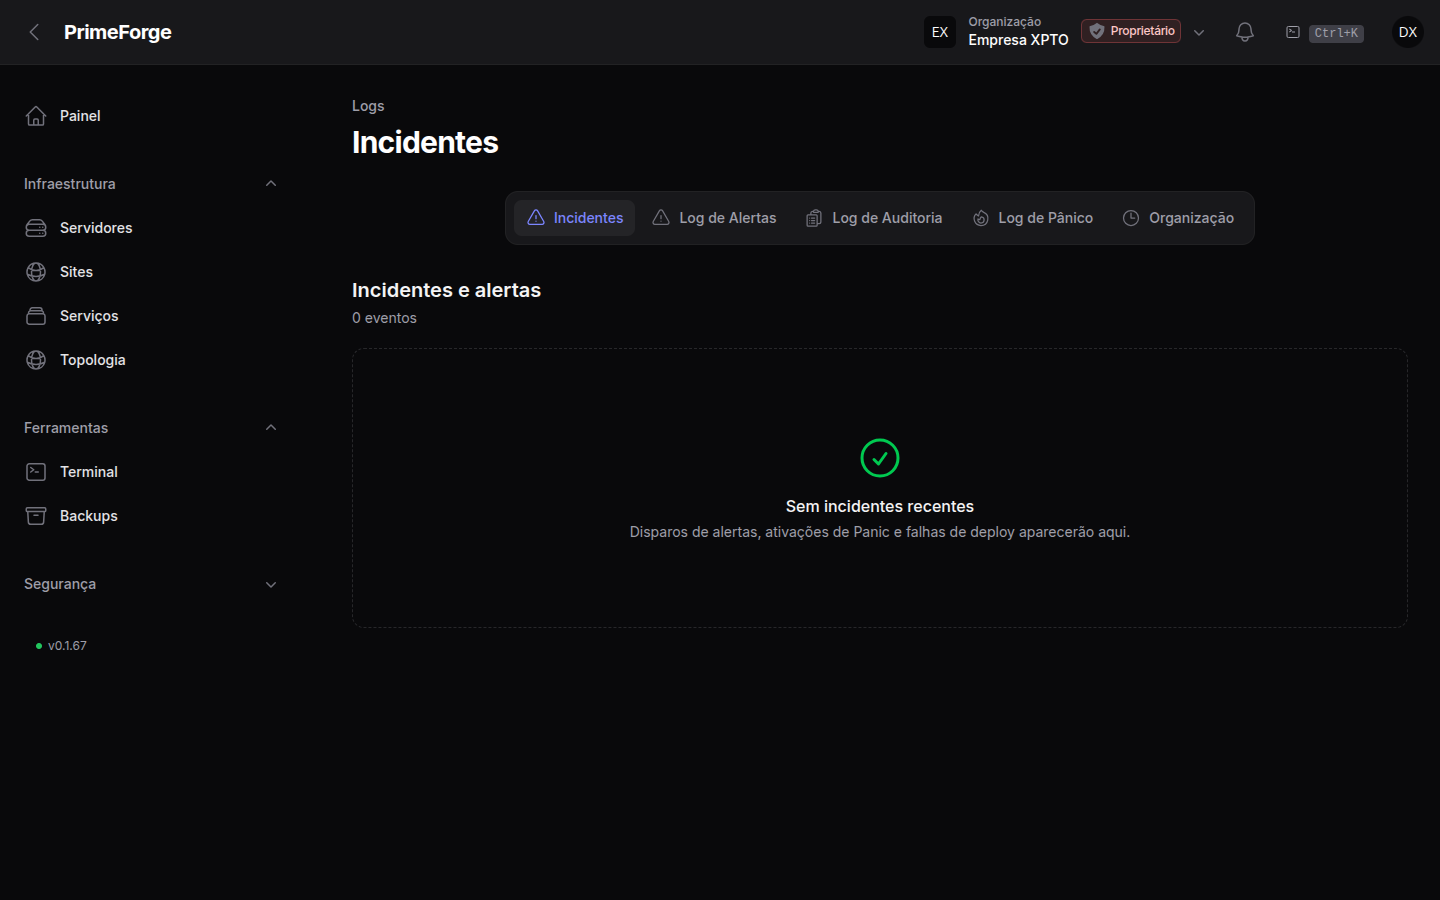Click the Ferramentas section label
Image resolution: width=1440 pixels, height=900 pixels.
[66, 428]
